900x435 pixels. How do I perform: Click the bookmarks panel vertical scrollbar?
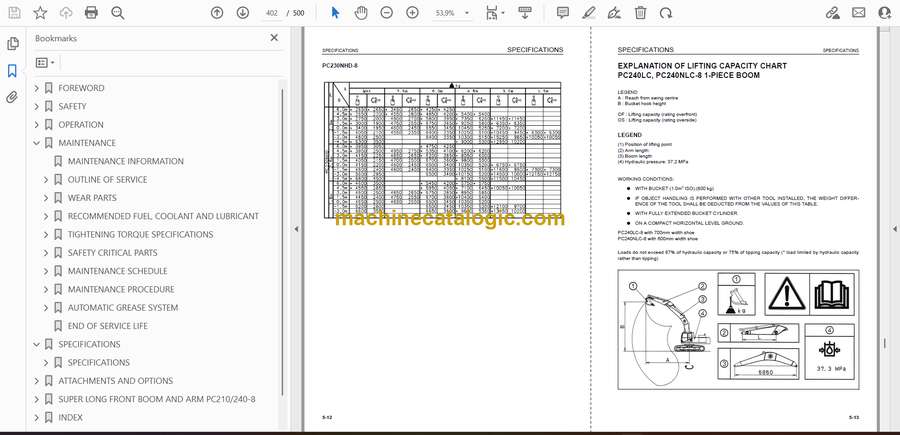click(x=282, y=241)
